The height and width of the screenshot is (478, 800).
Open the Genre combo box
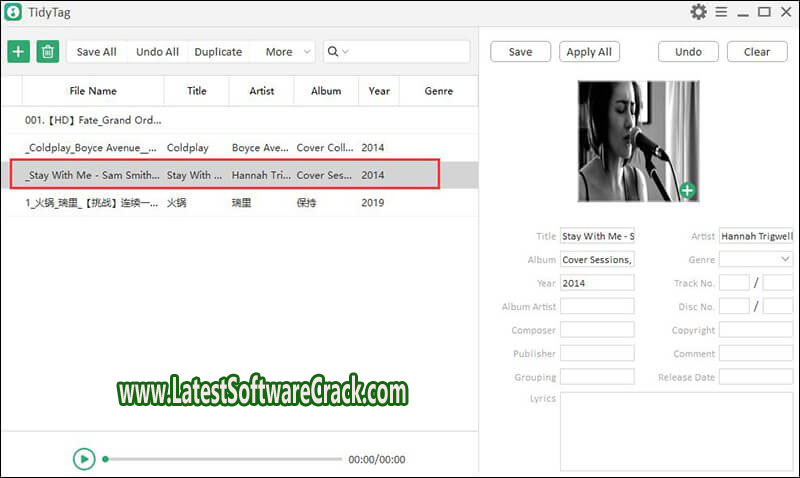click(755, 259)
